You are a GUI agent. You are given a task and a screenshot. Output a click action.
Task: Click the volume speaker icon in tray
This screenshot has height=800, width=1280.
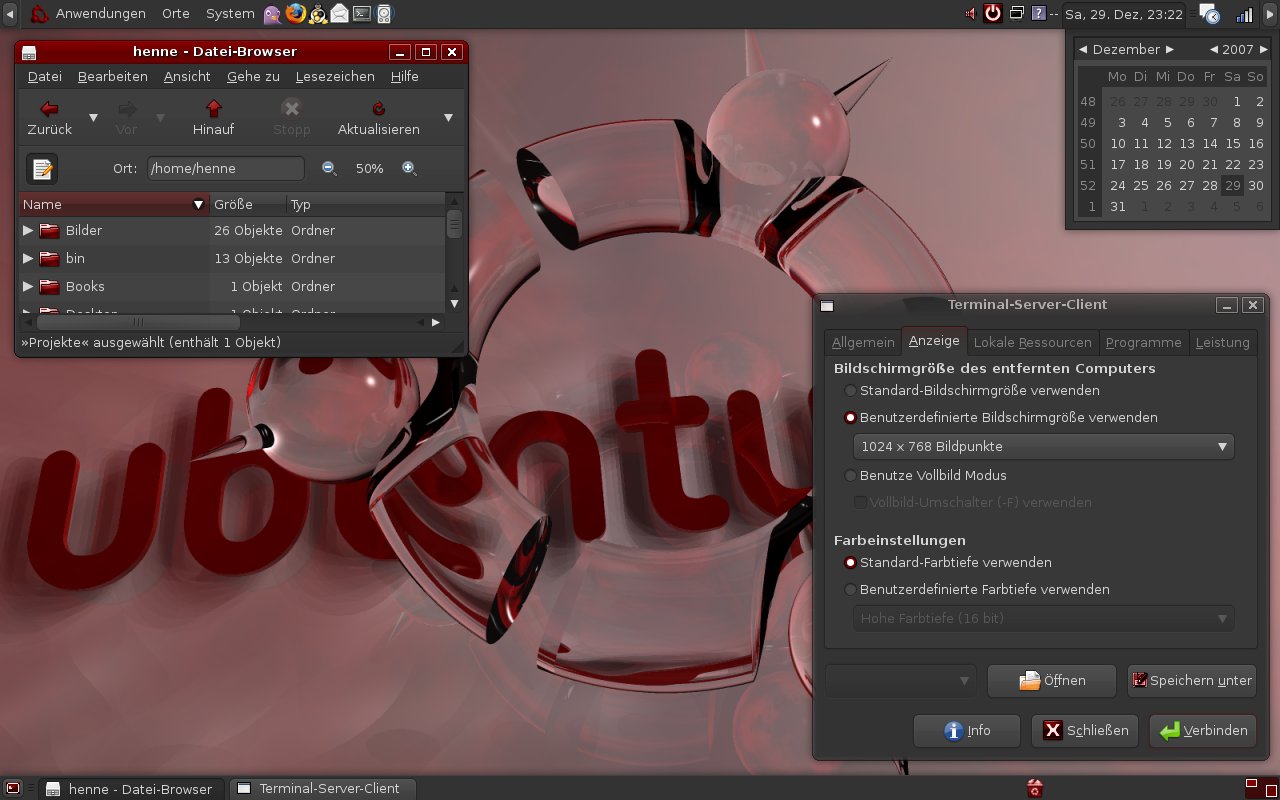[x=970, y=14]
